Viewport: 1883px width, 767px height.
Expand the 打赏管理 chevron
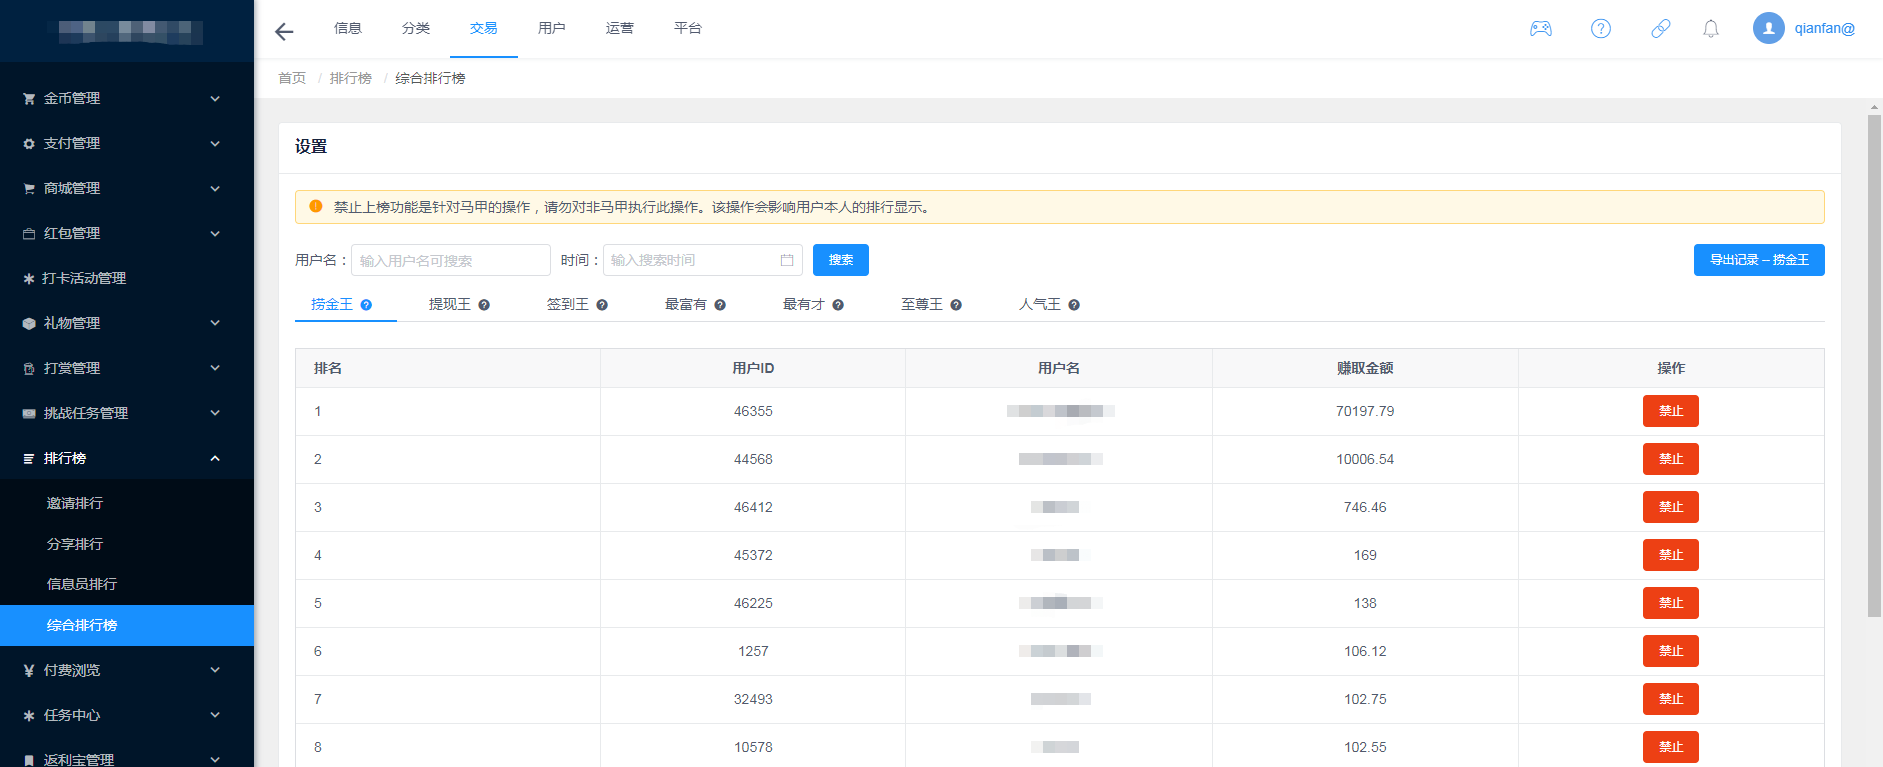[x=215, y=368]
